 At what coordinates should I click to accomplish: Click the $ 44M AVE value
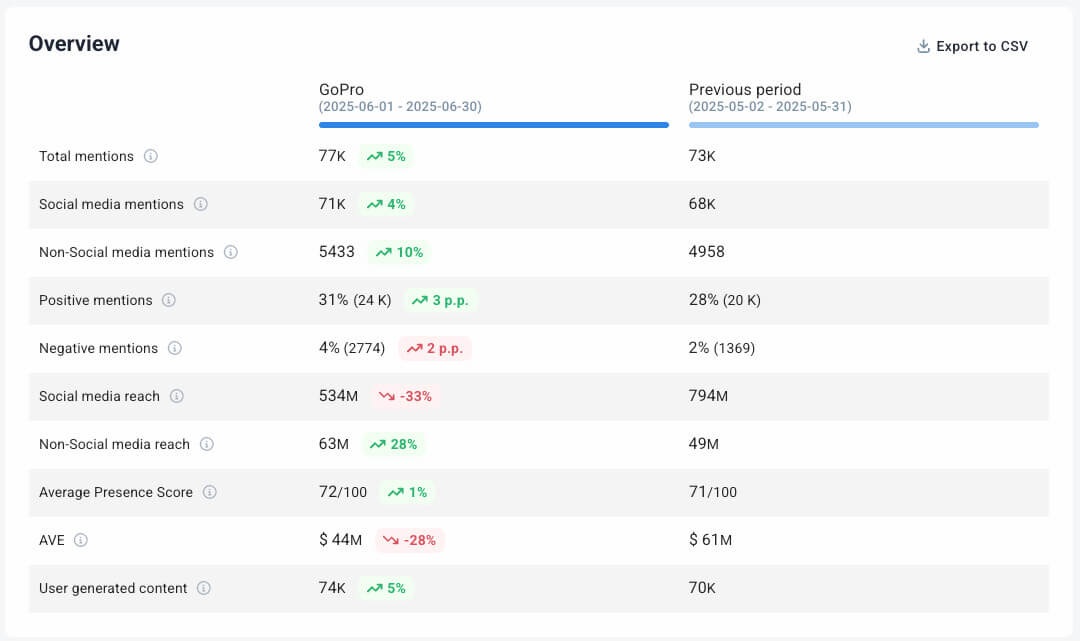coord(340,540)
